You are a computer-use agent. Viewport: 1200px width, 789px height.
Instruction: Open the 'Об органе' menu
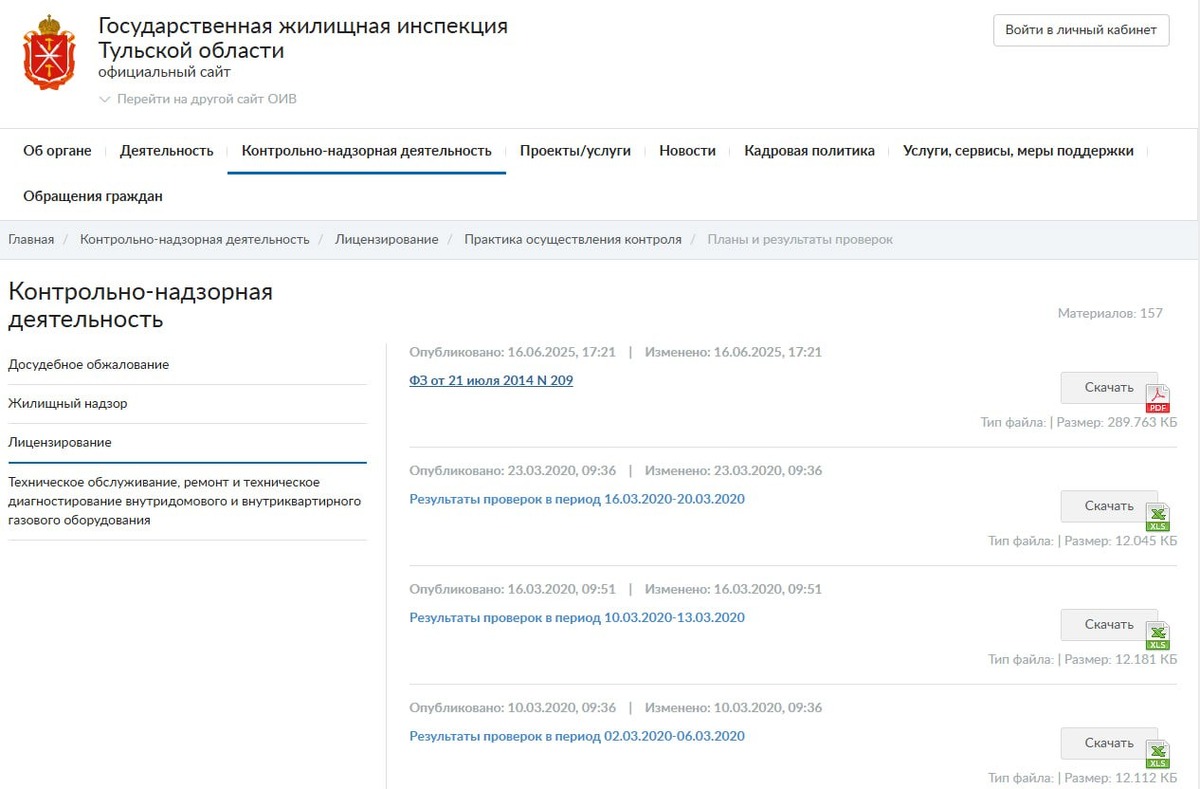point(57,151)
